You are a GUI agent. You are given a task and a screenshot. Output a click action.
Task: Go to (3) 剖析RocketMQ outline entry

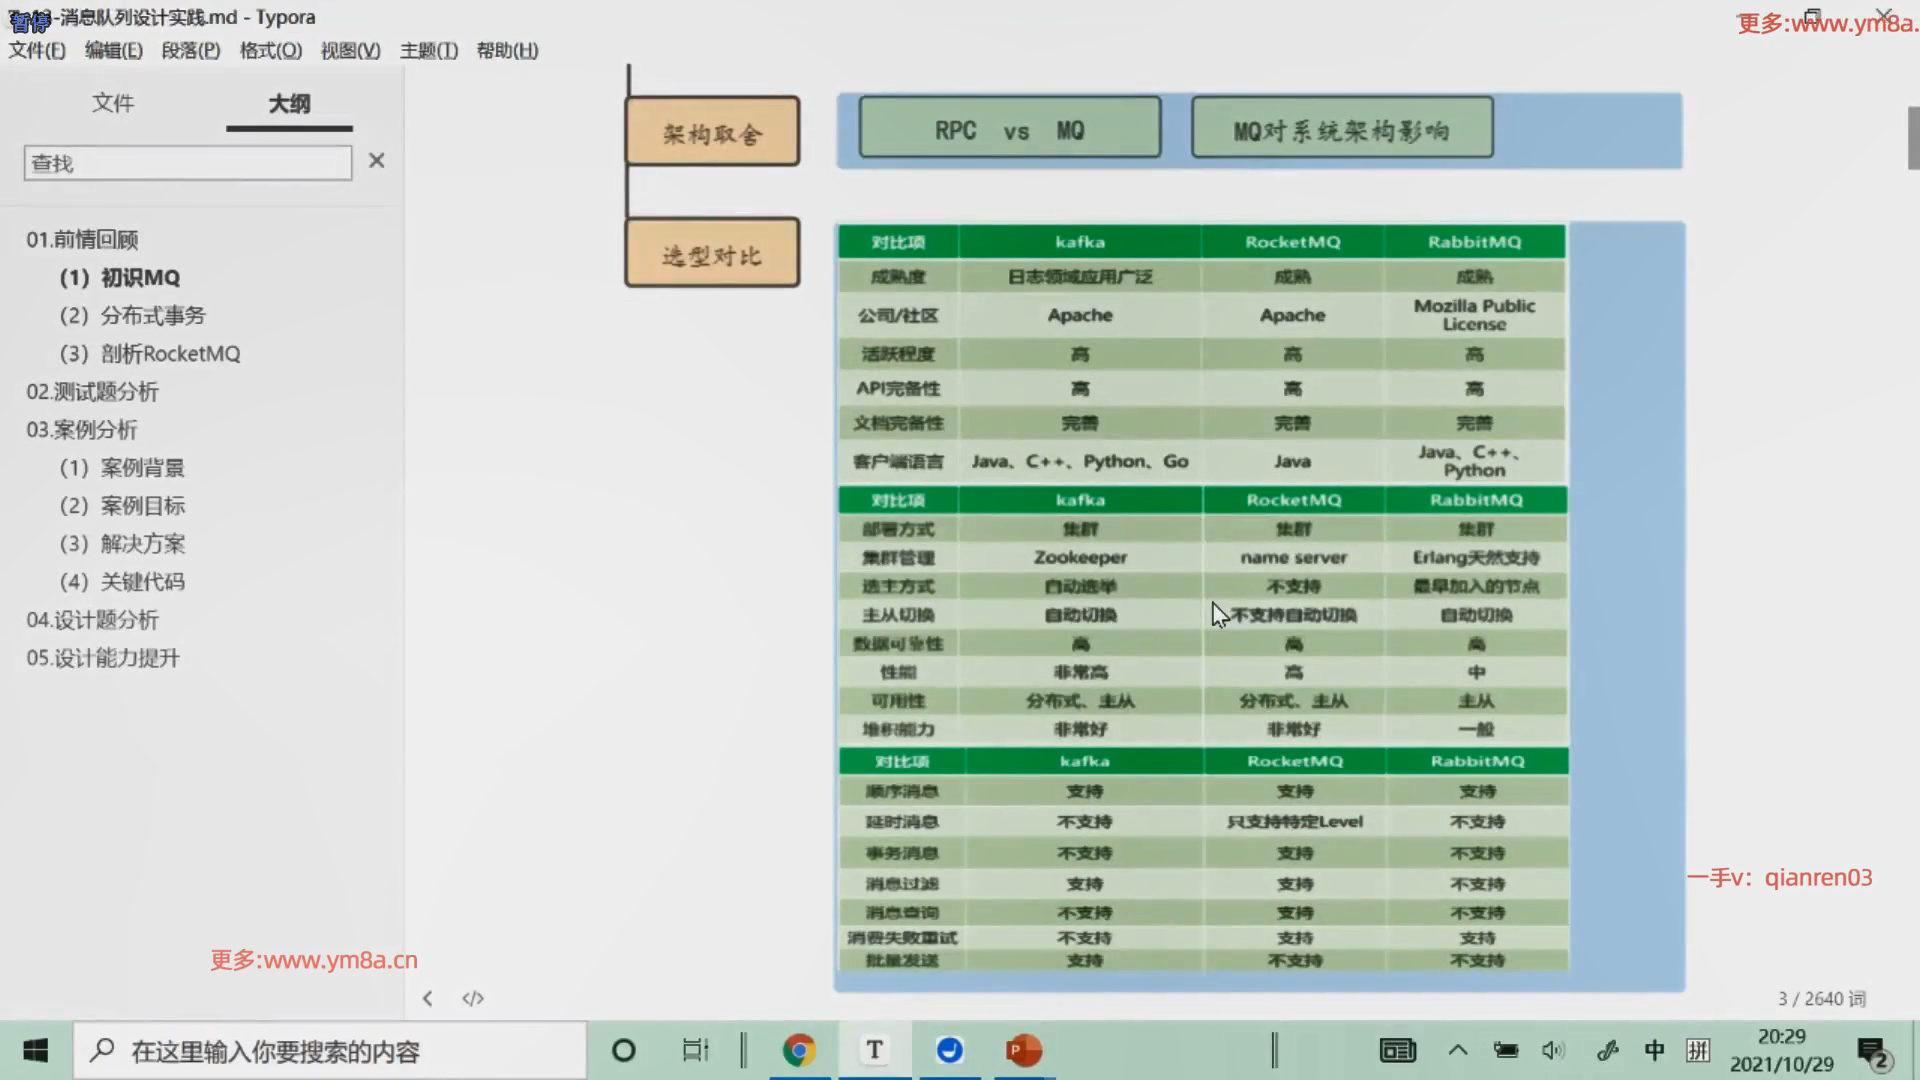tap(150, 354)
